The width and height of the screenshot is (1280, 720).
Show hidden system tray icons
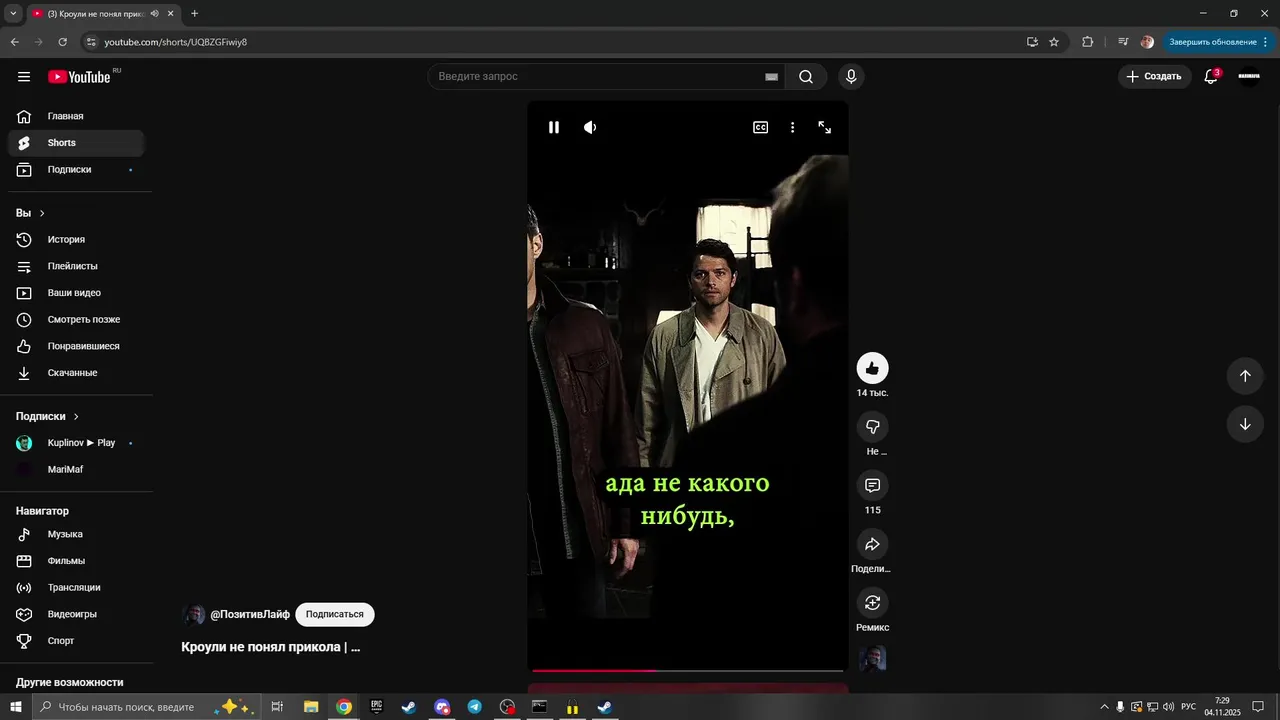click(x=1104, y=707)
